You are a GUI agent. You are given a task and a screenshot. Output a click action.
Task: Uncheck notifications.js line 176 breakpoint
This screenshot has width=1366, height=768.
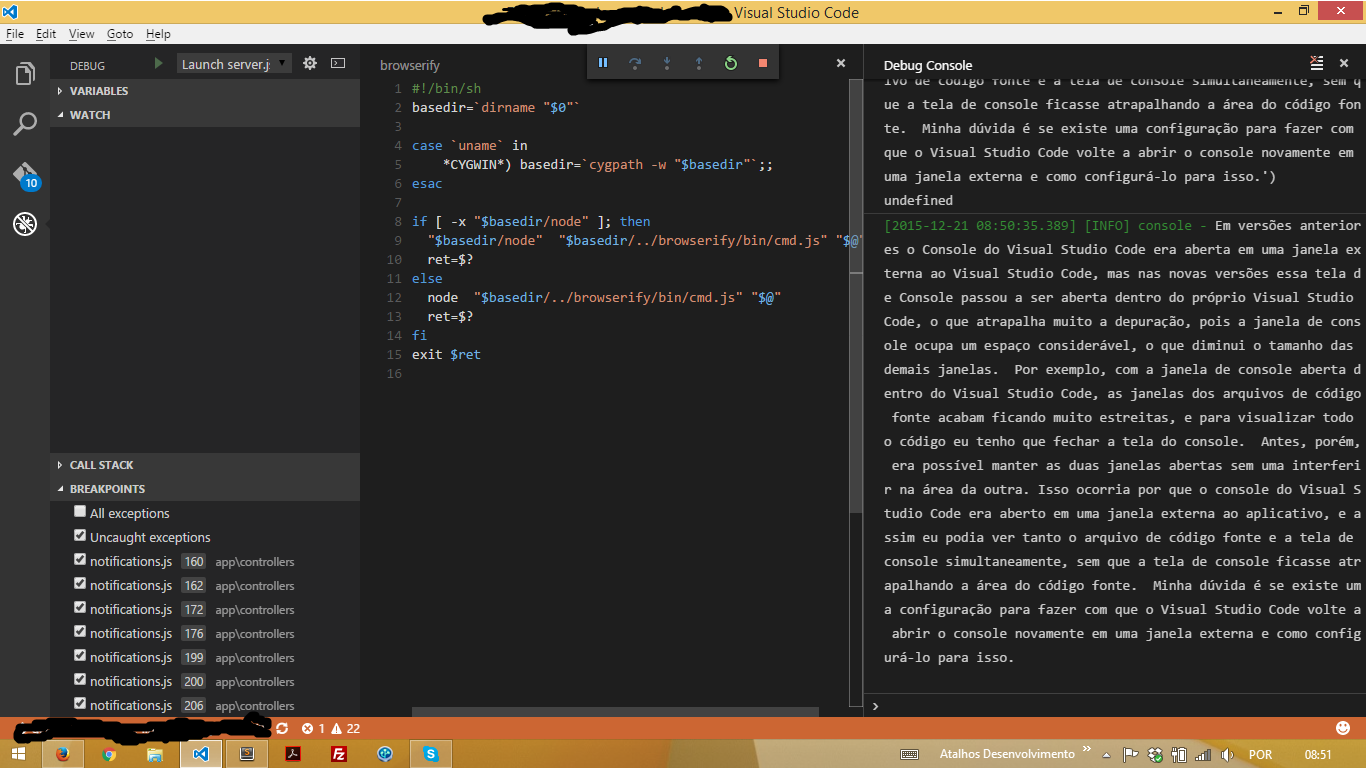[80, 632]
